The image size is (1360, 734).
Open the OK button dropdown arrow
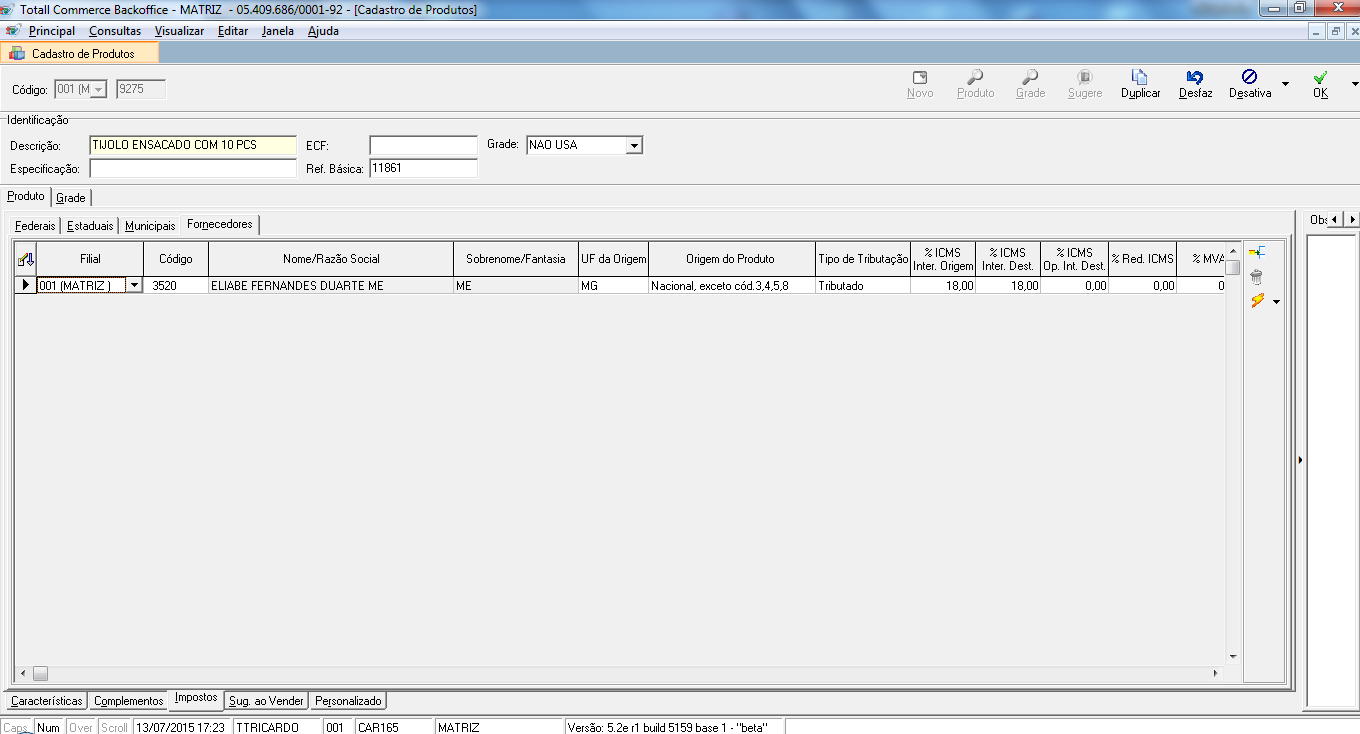1354,84
